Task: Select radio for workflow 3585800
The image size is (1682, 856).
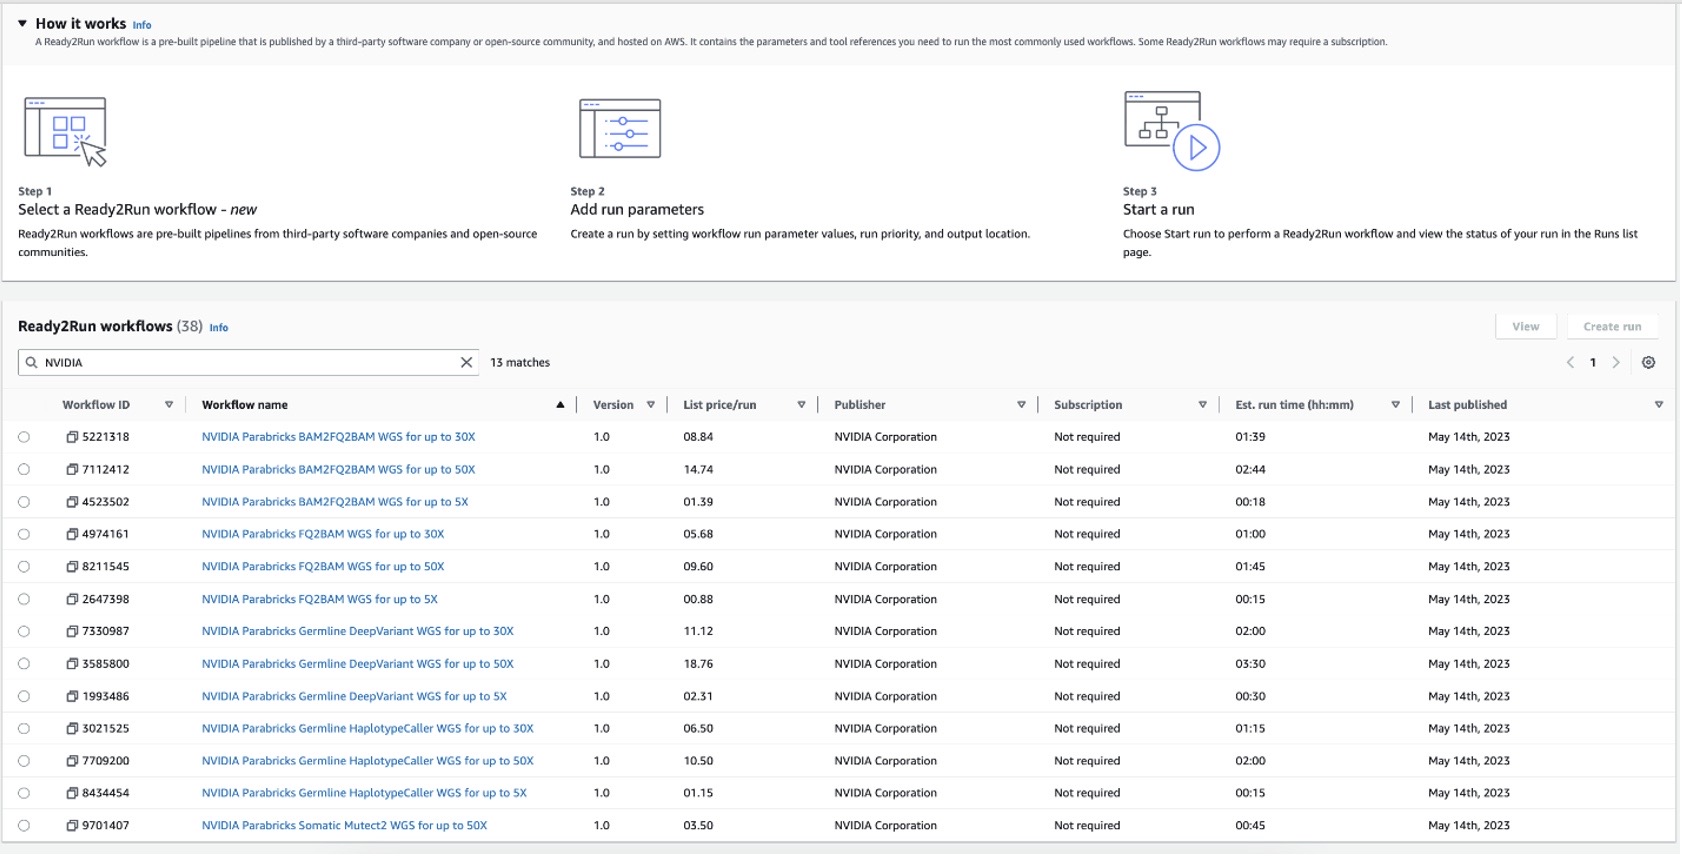Action: coord(24,664)
